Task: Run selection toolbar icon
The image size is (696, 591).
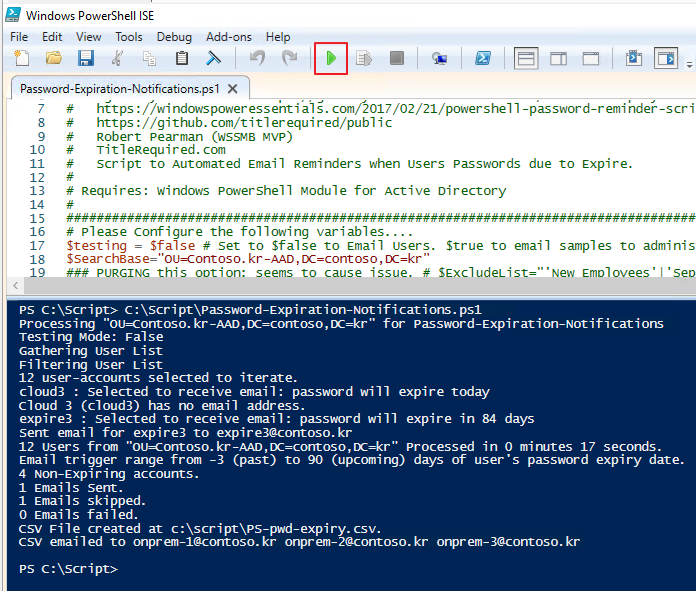Action: [364, 58]
